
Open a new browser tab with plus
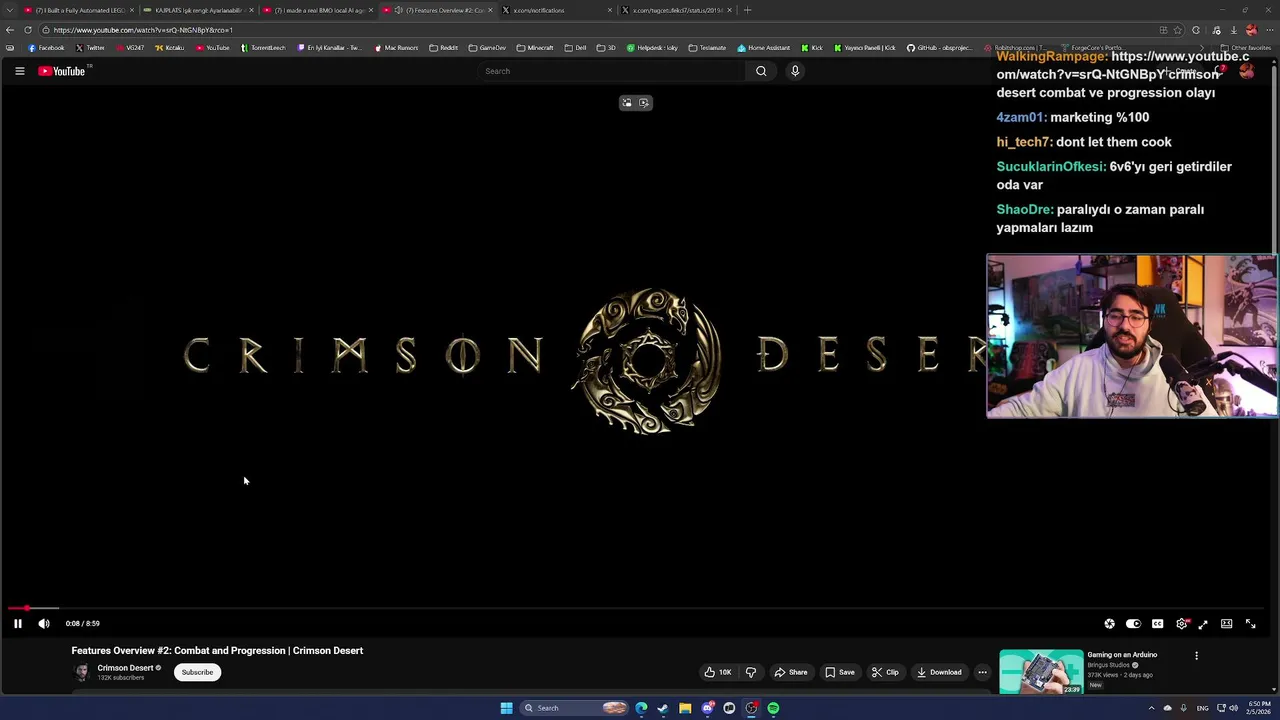pyautogui.click(x=747, y=10)
